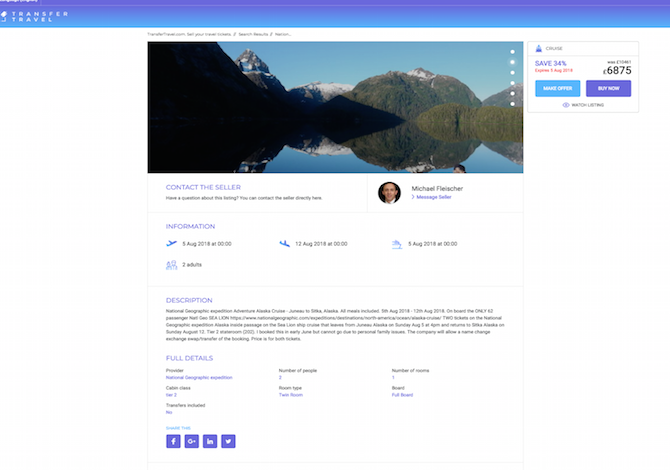The width and height of the screenshot is (670, 470).
Task: Select the last image carousel dot
Action: point(513,103)
